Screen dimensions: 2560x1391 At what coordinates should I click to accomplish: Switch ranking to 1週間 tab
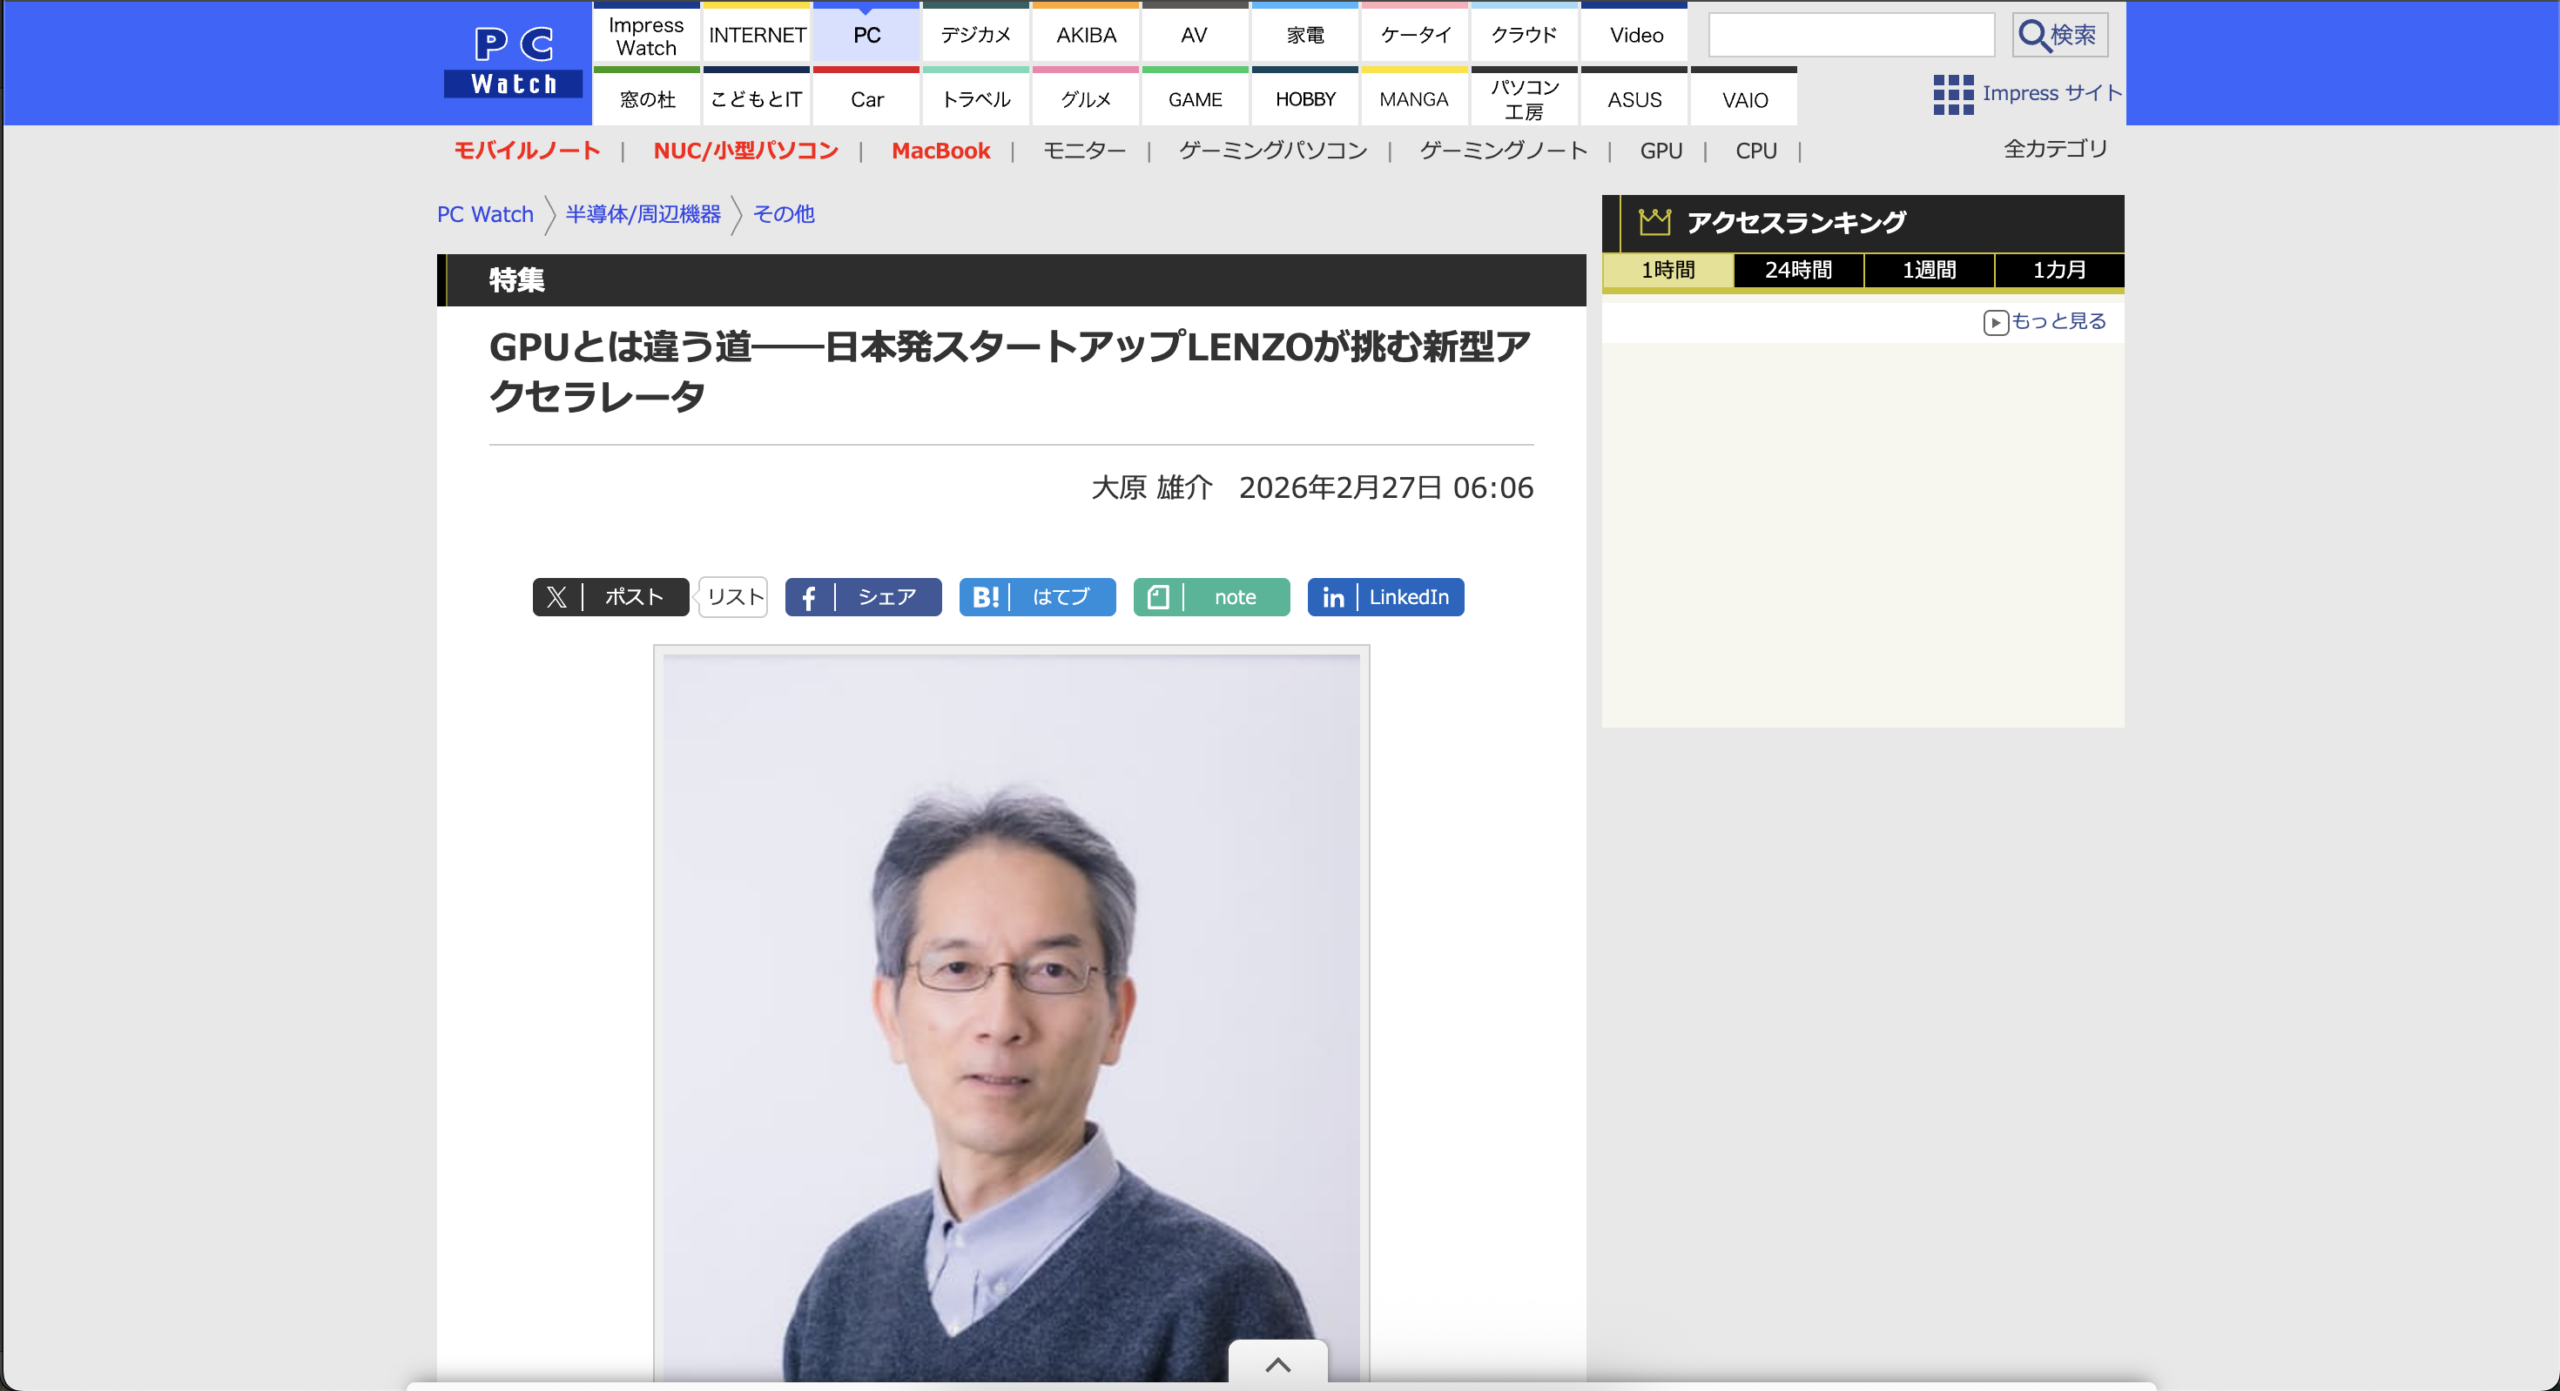[1929, 270]
